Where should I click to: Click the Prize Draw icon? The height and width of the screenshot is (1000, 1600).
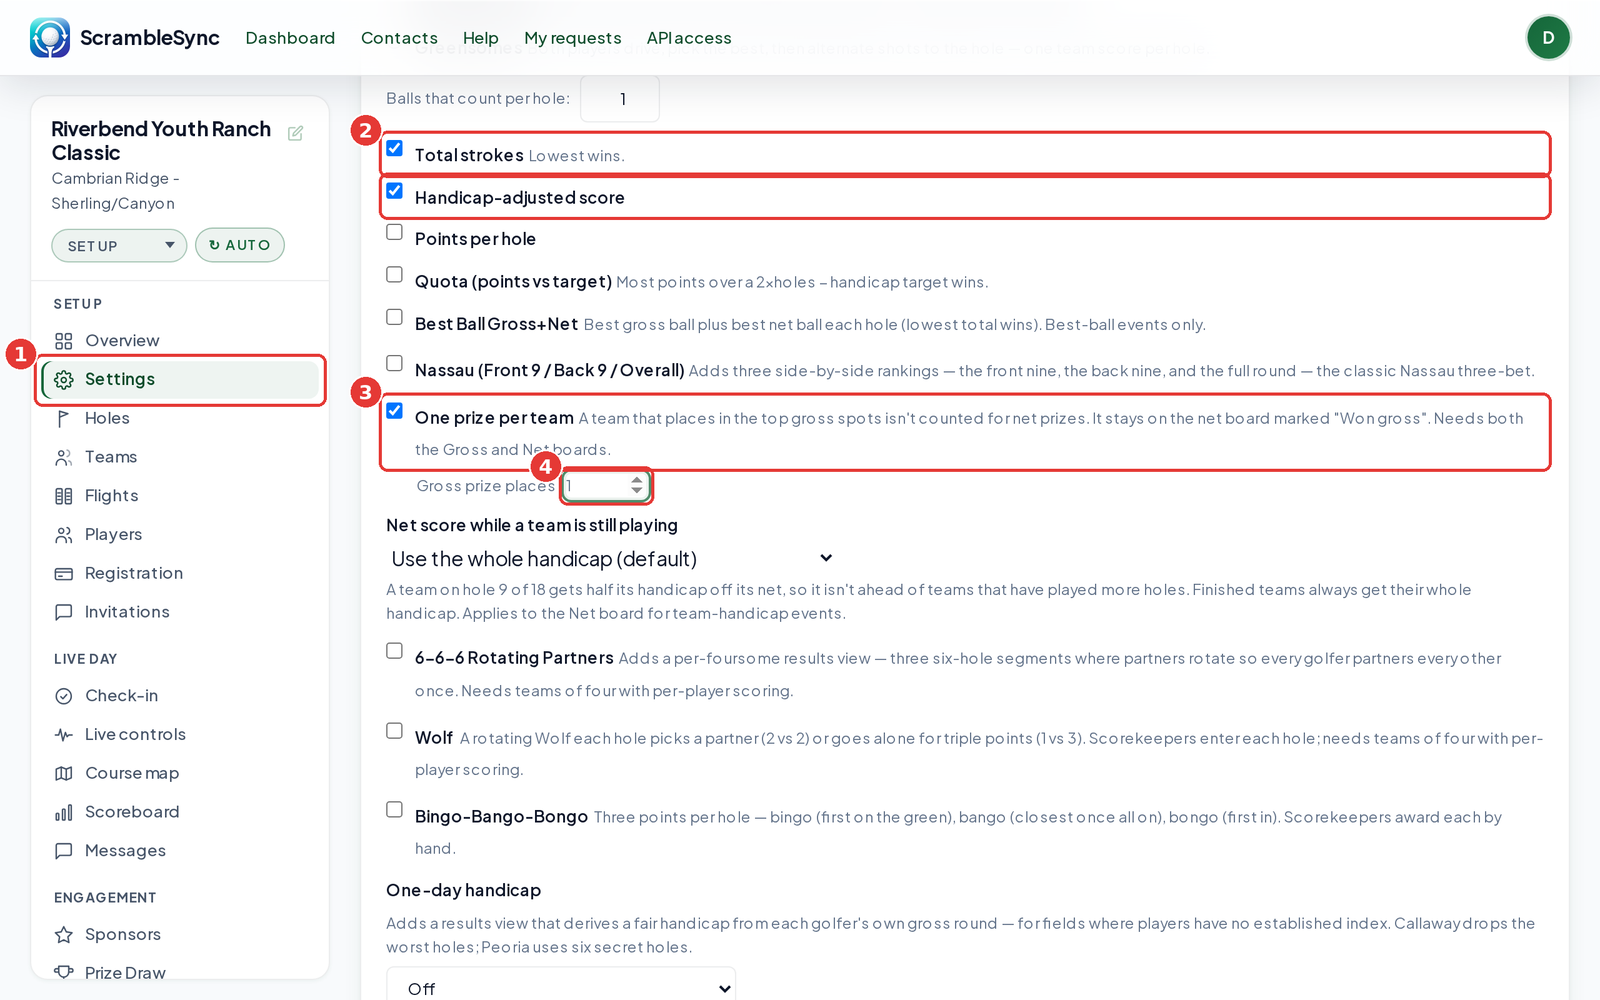64,972
